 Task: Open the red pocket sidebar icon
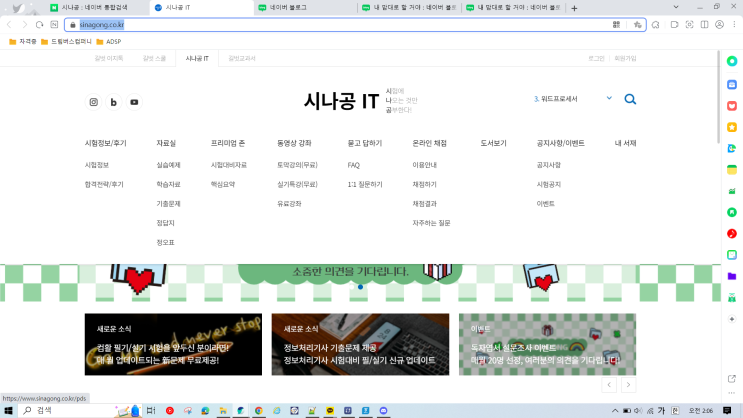[732, 106]
